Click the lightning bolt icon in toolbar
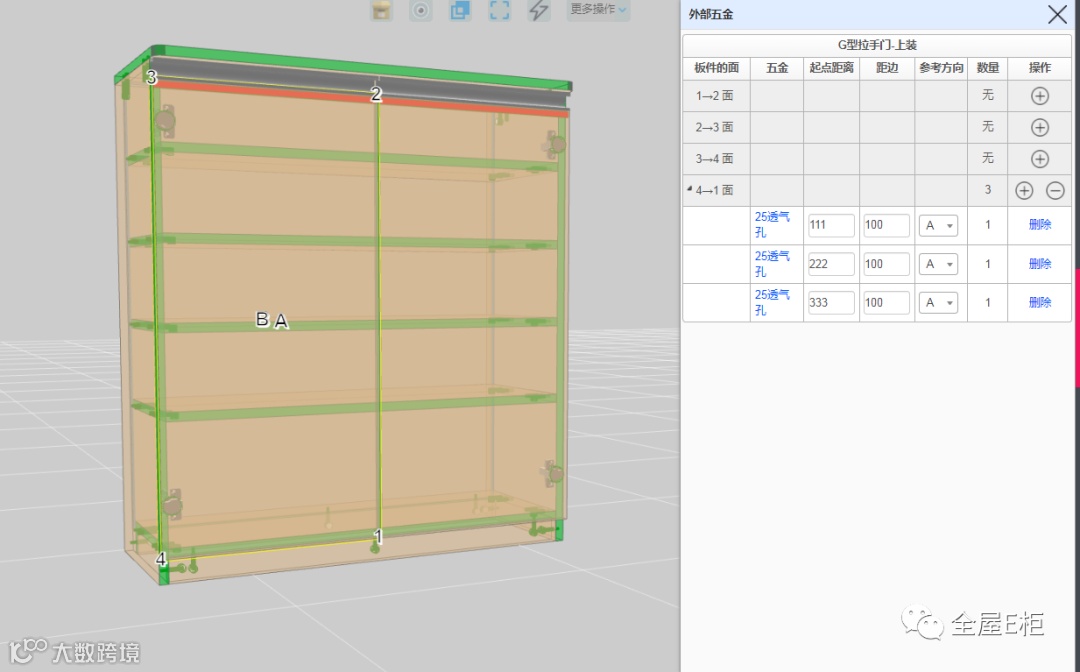Screen dimensions: 1080x672 pyautogui.click(x=539, y=10)
